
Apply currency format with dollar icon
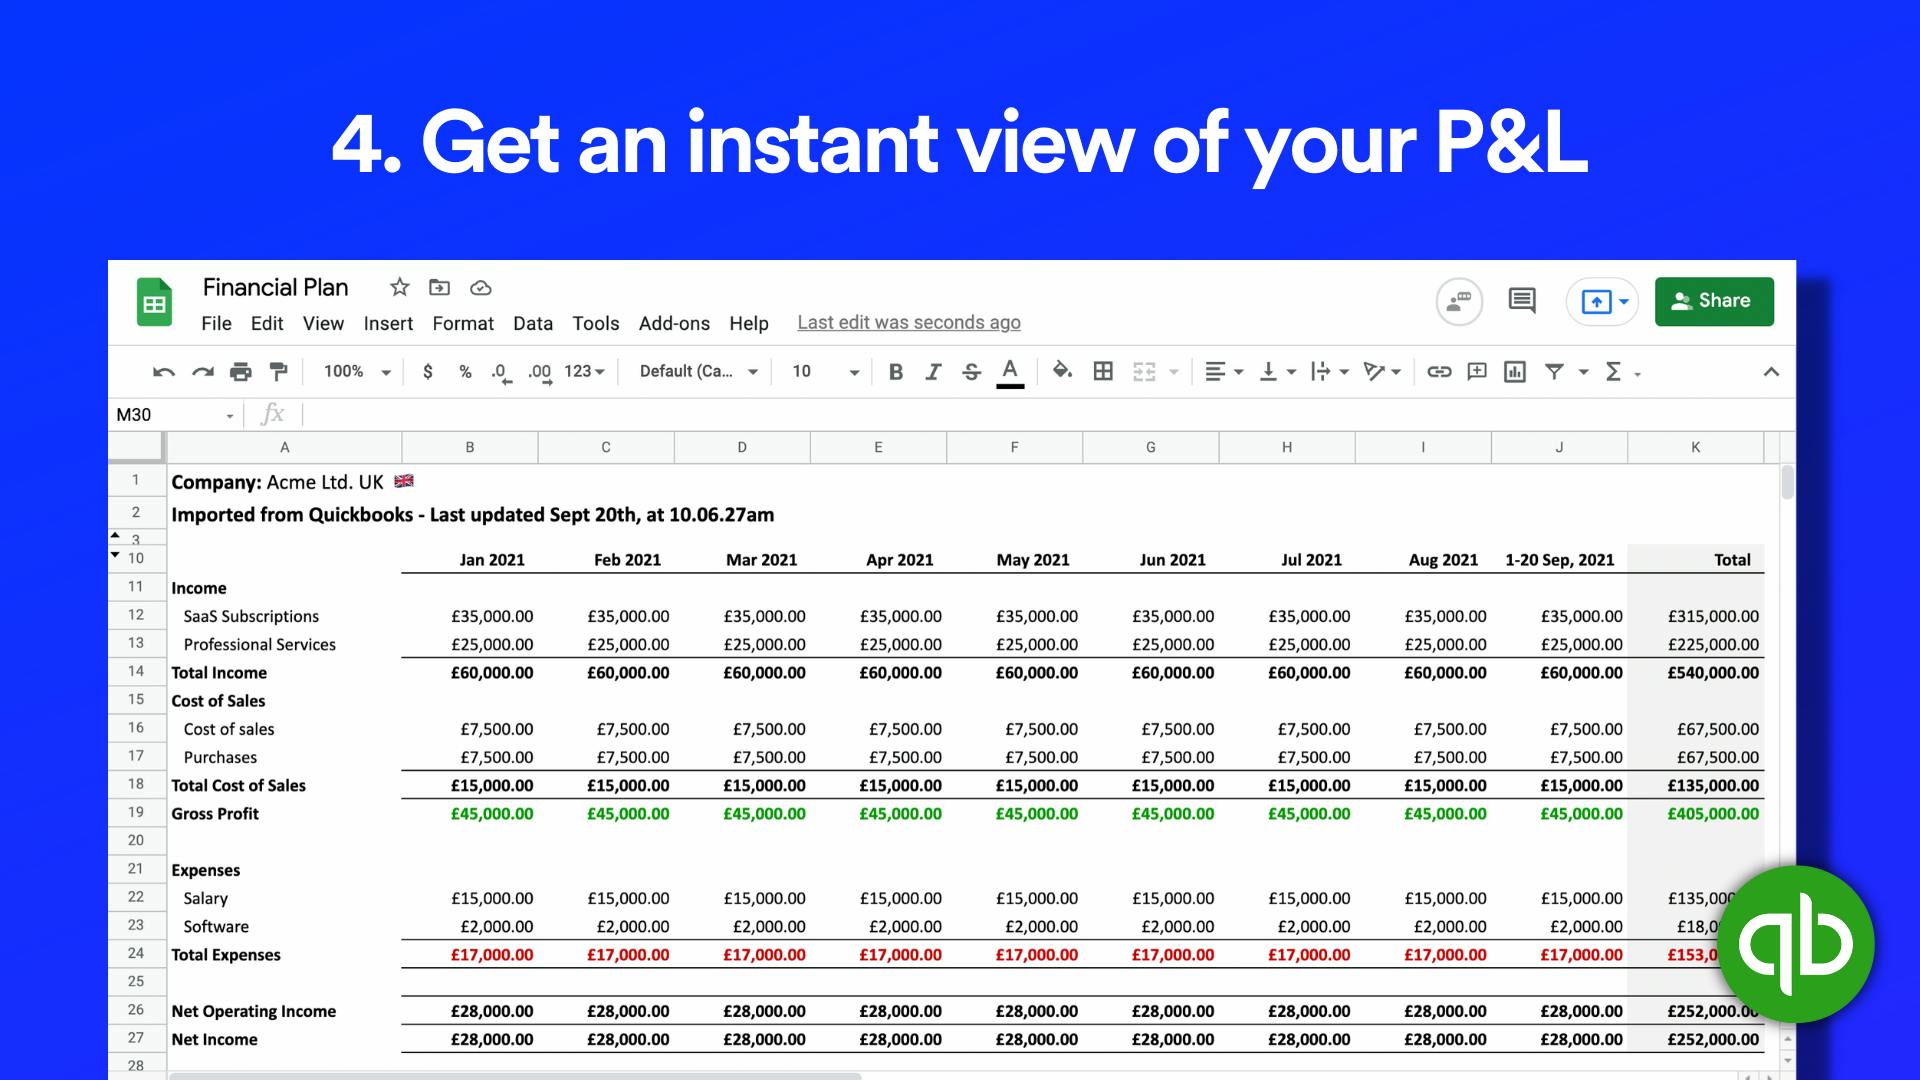[428, 371]
